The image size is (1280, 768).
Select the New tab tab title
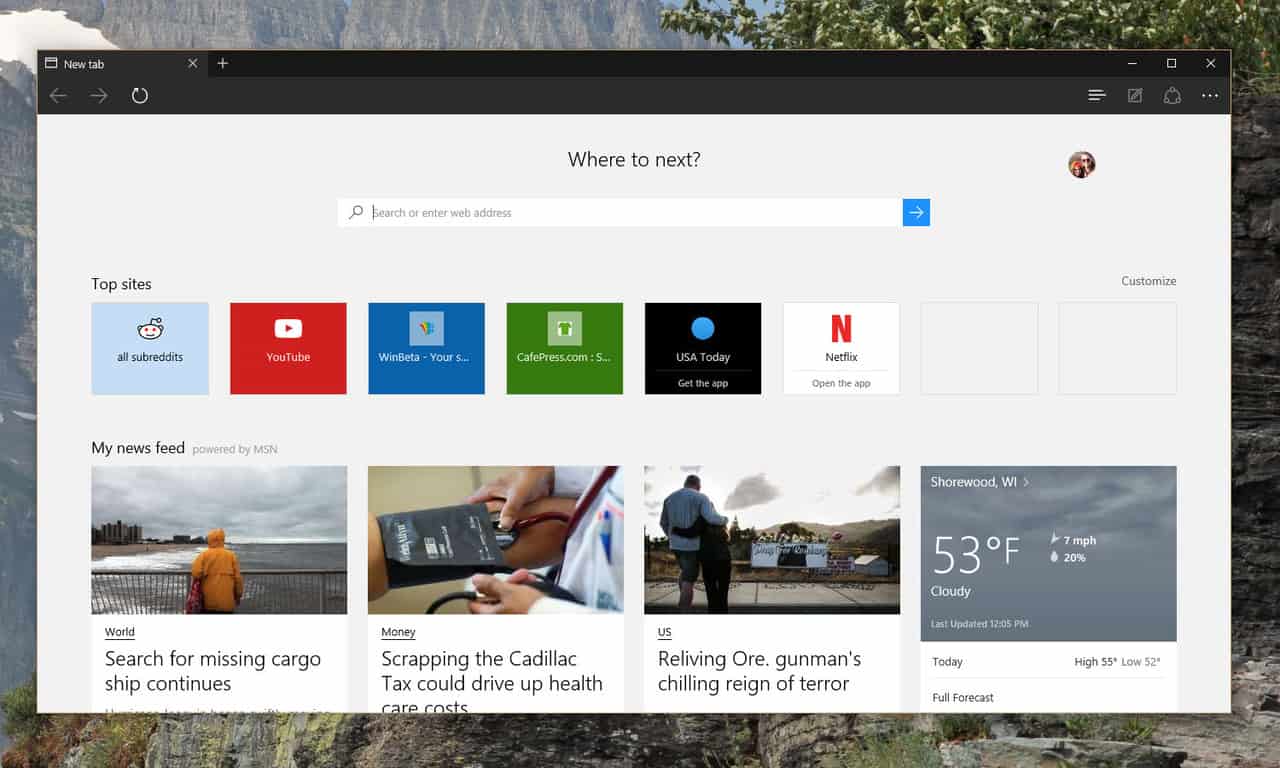point(84,64)
